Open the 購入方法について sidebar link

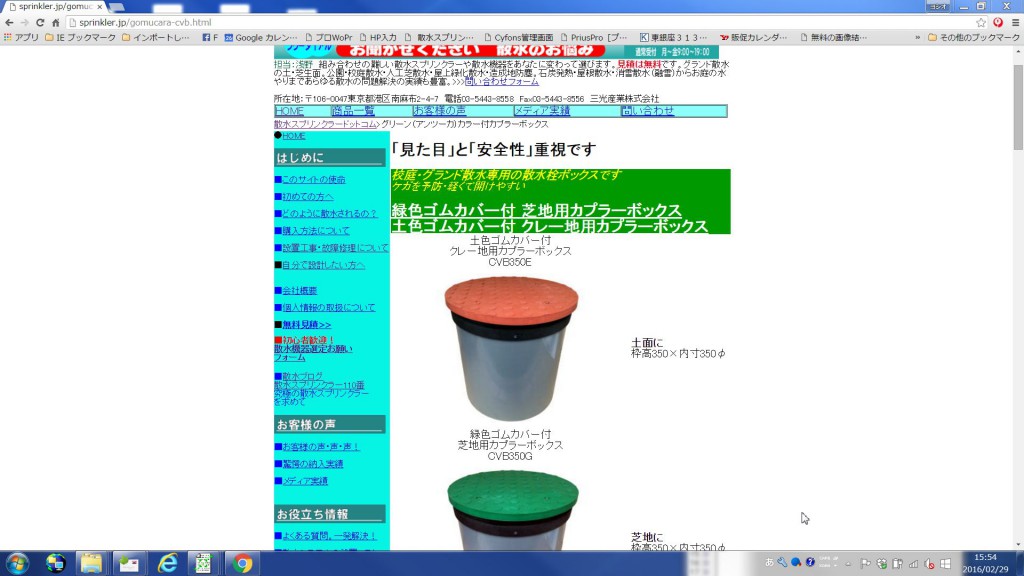tap(315, 231)
